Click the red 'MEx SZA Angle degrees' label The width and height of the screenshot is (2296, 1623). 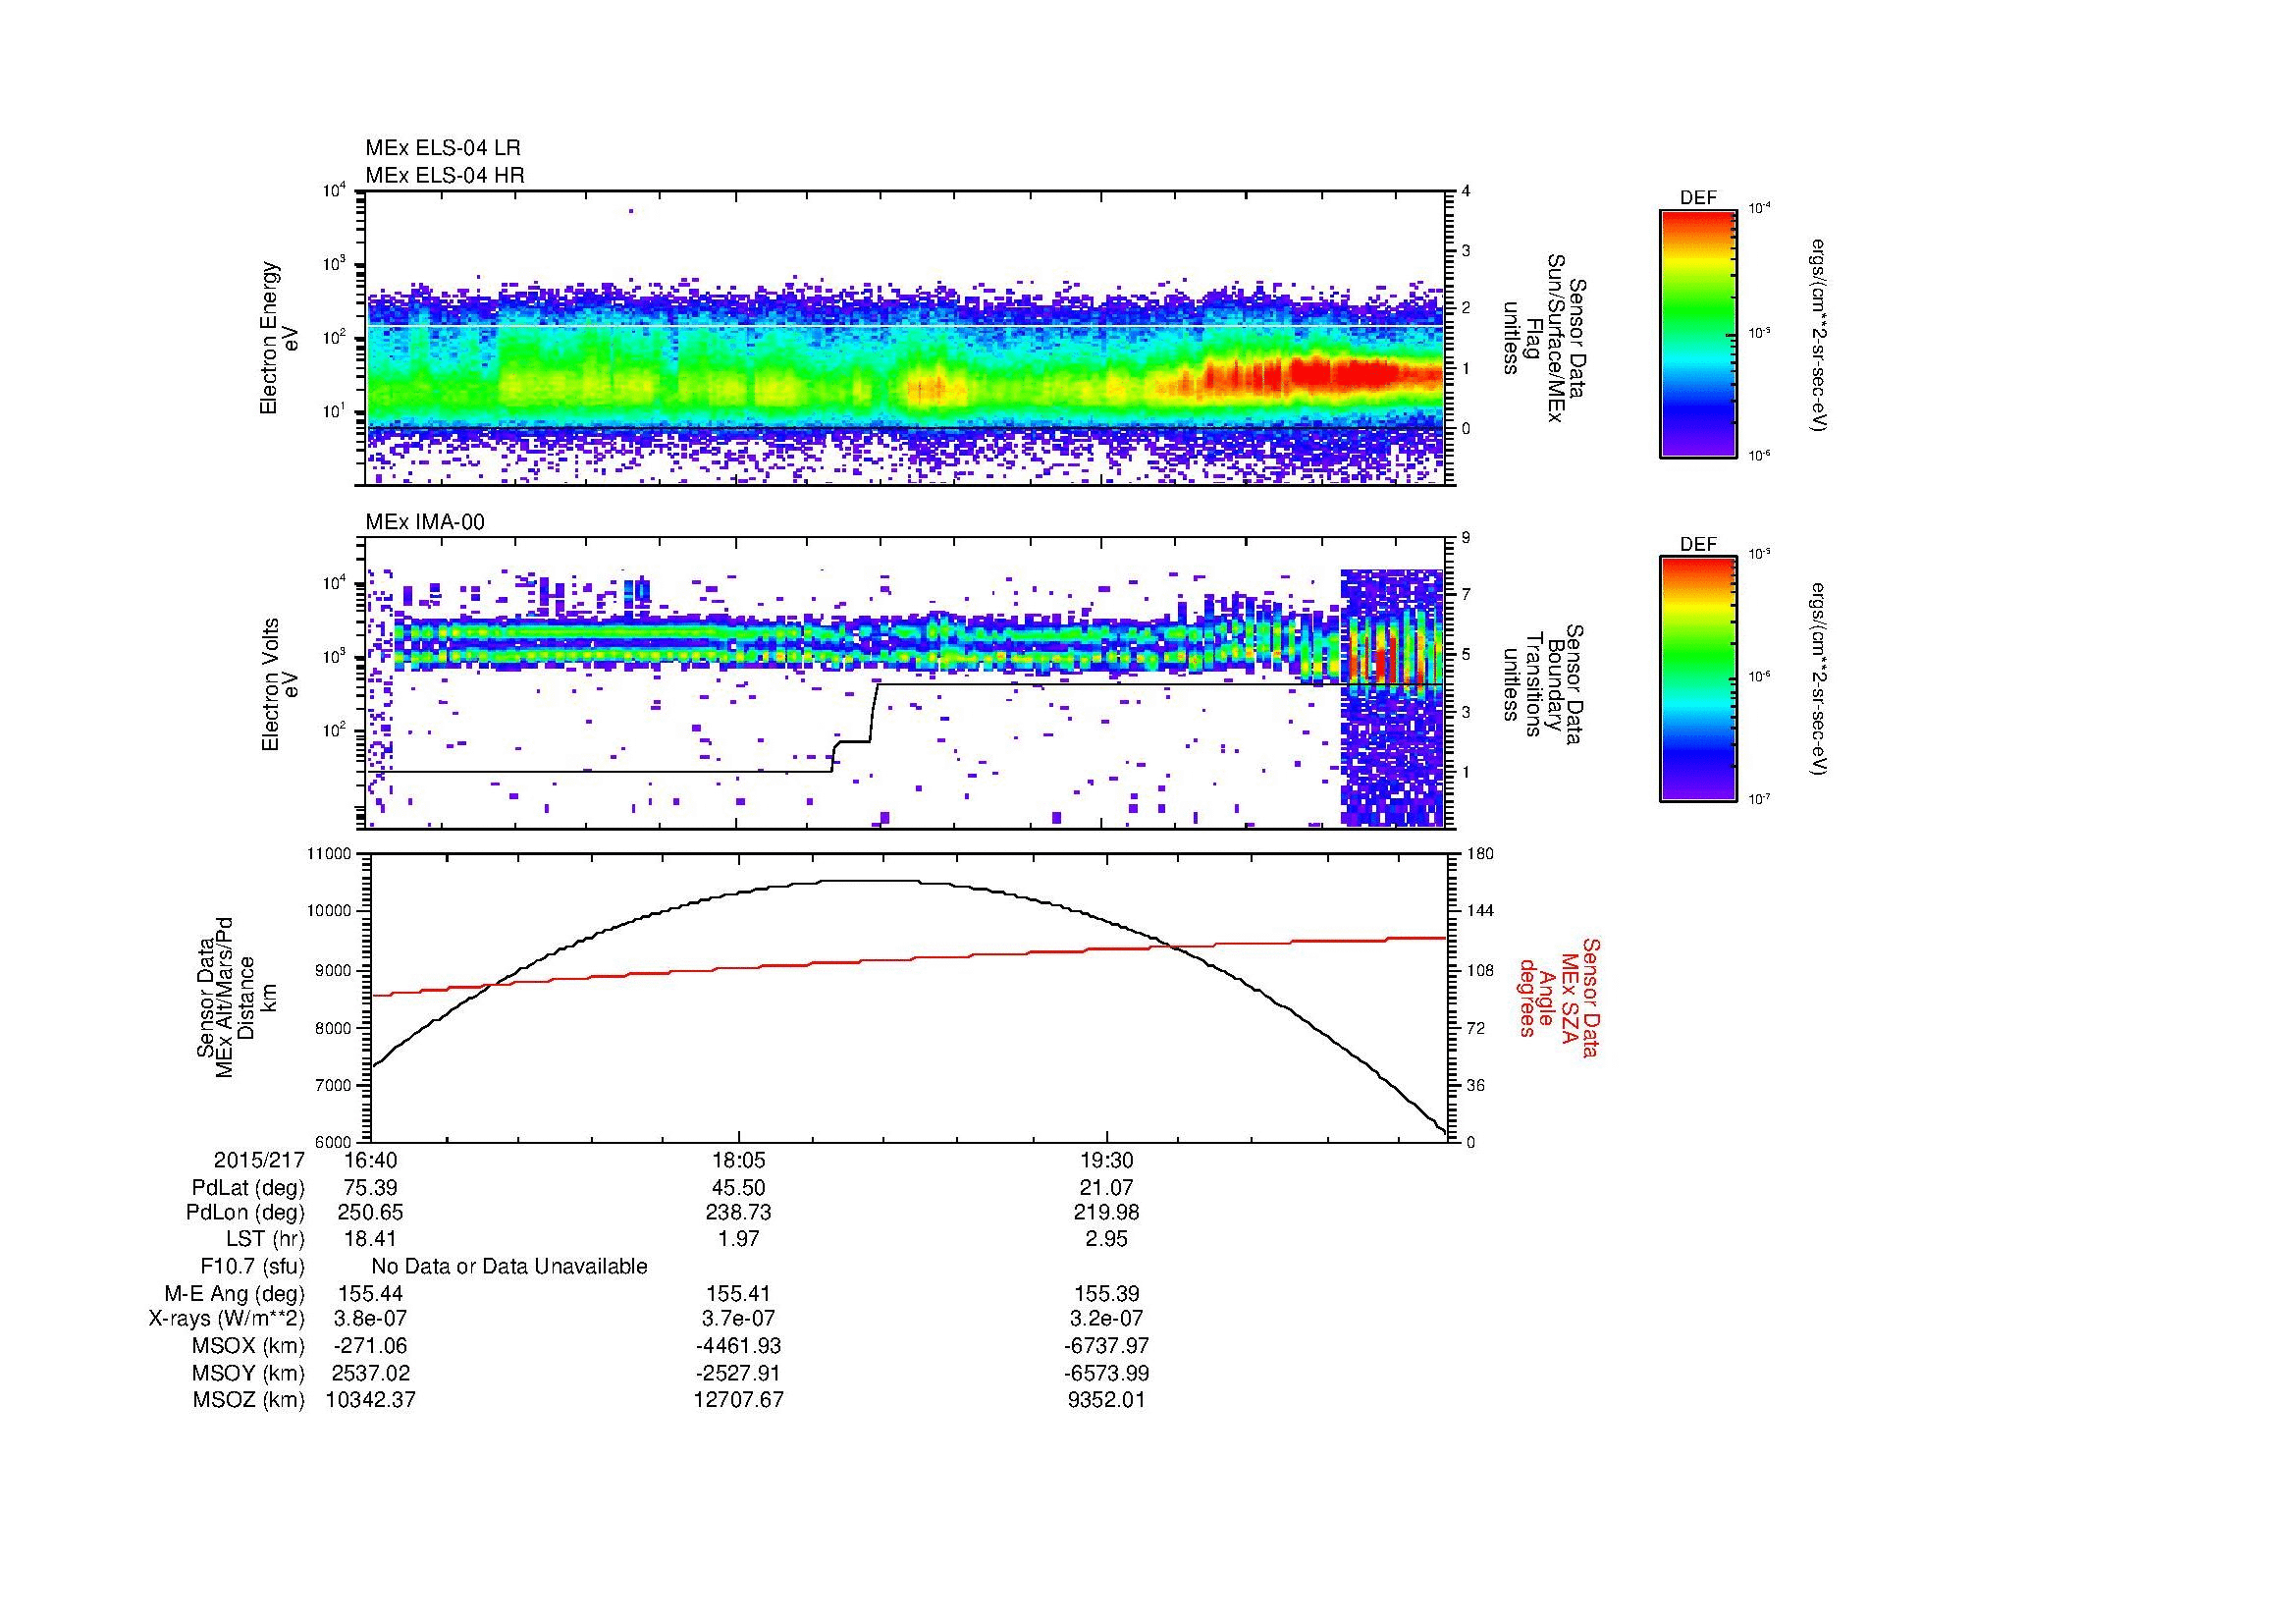(x=1558, y=997)
